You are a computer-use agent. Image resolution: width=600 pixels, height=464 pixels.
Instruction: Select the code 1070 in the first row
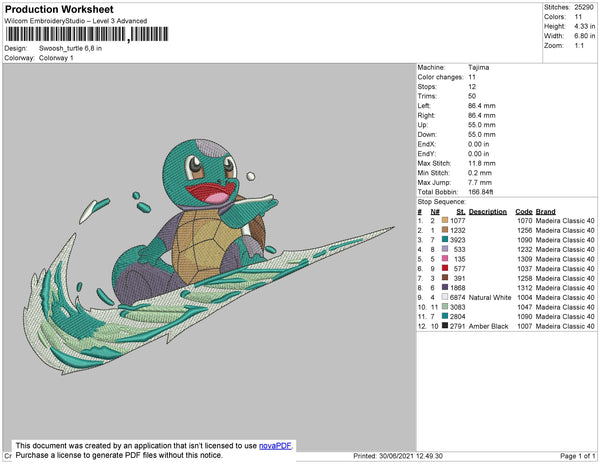tap(525, 221)
